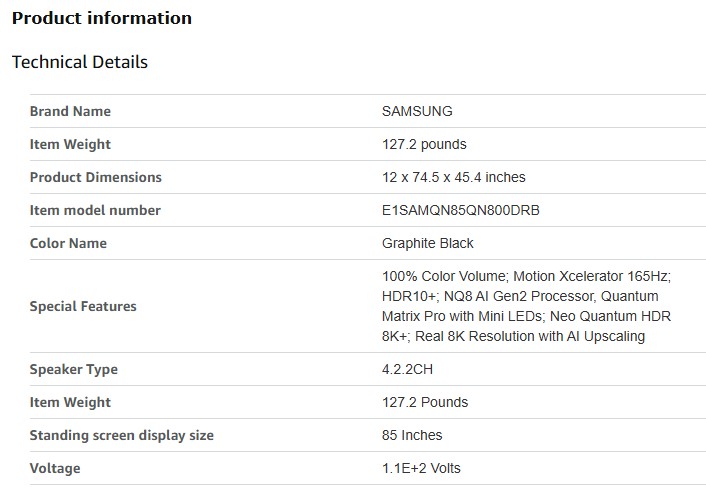Select the 1.1E+2 Volts value
The image size is (706, 490).
(x=421, y=468)
